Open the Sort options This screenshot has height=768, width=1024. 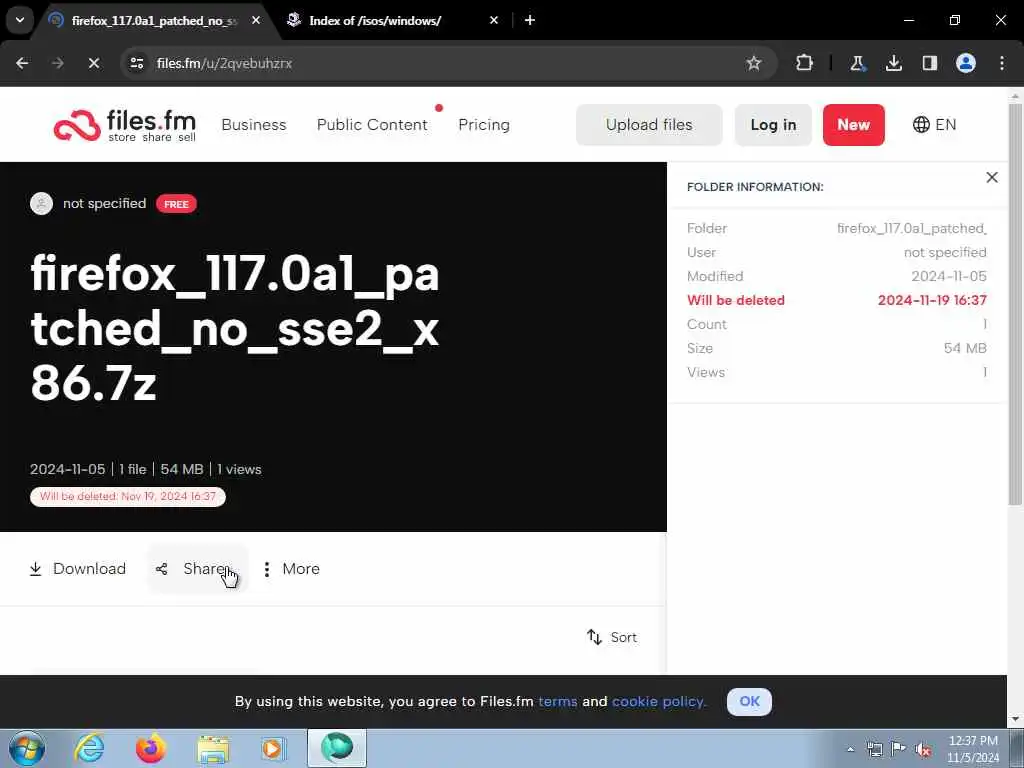pos(612,637)
